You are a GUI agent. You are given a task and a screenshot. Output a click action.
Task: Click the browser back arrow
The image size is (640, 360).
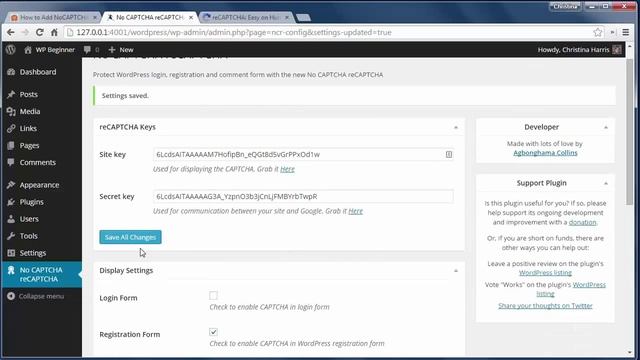tap(11, 32)
